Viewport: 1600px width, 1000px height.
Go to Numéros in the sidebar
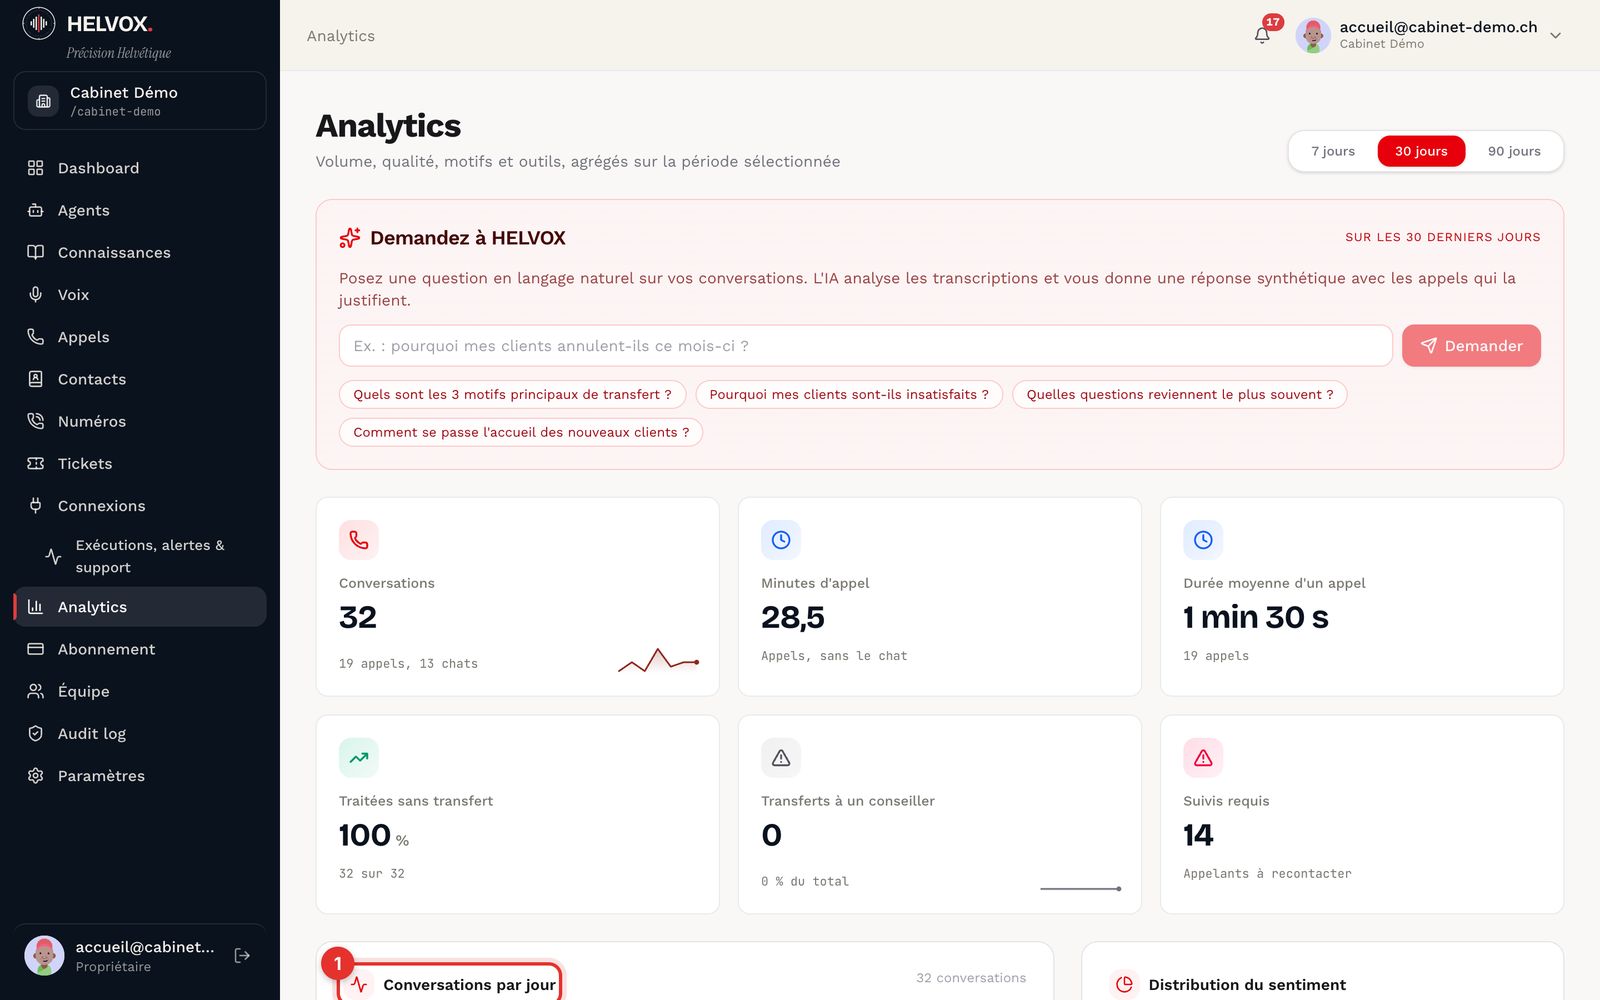[140, 422]
